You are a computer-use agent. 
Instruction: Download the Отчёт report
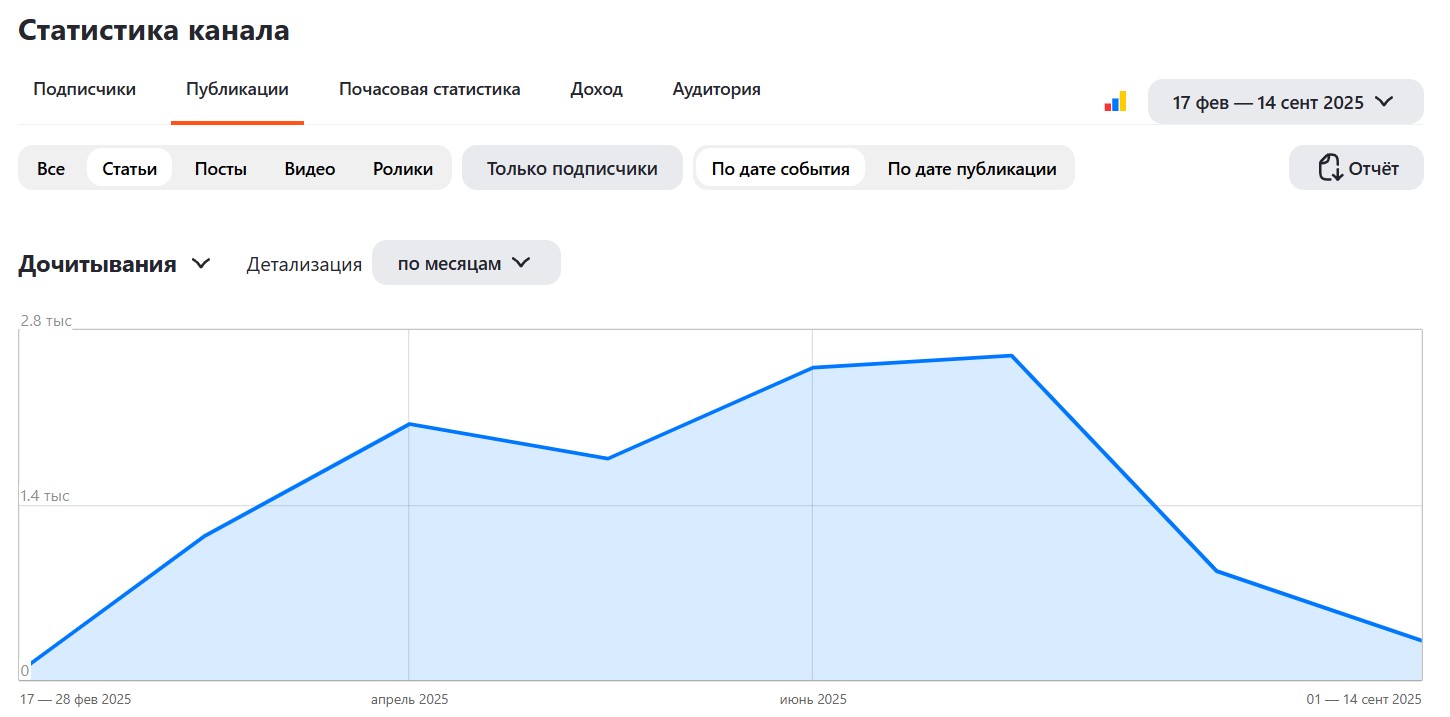pos(1356,168)
